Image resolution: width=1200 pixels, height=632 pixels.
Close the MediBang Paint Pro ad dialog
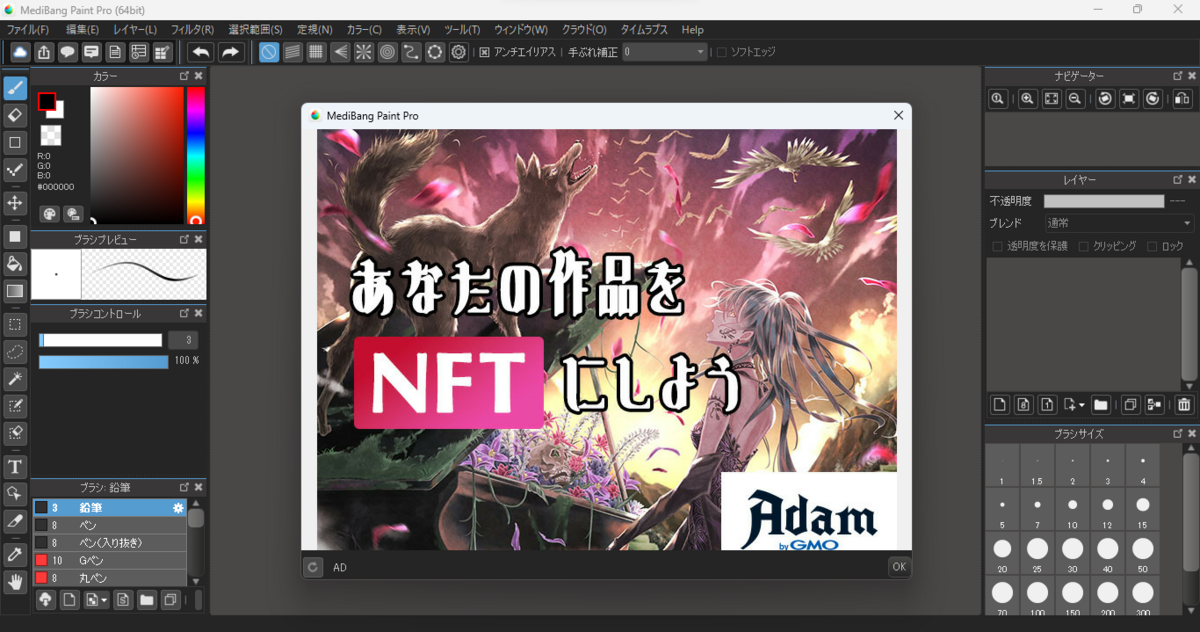(x=897, y=116)
